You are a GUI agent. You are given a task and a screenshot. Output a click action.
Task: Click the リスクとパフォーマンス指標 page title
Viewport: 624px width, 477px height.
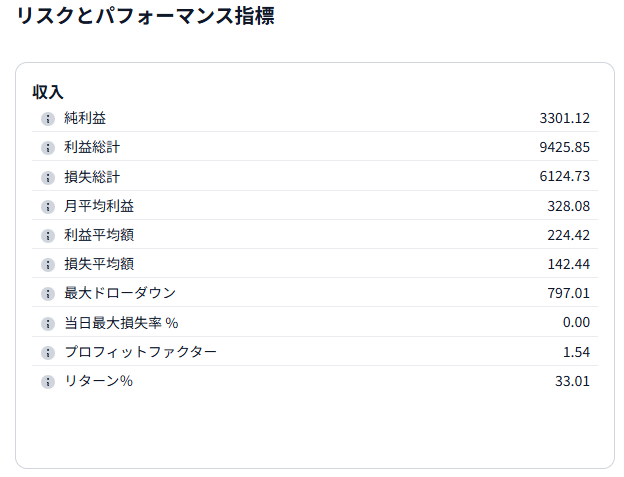coord(145,17)
